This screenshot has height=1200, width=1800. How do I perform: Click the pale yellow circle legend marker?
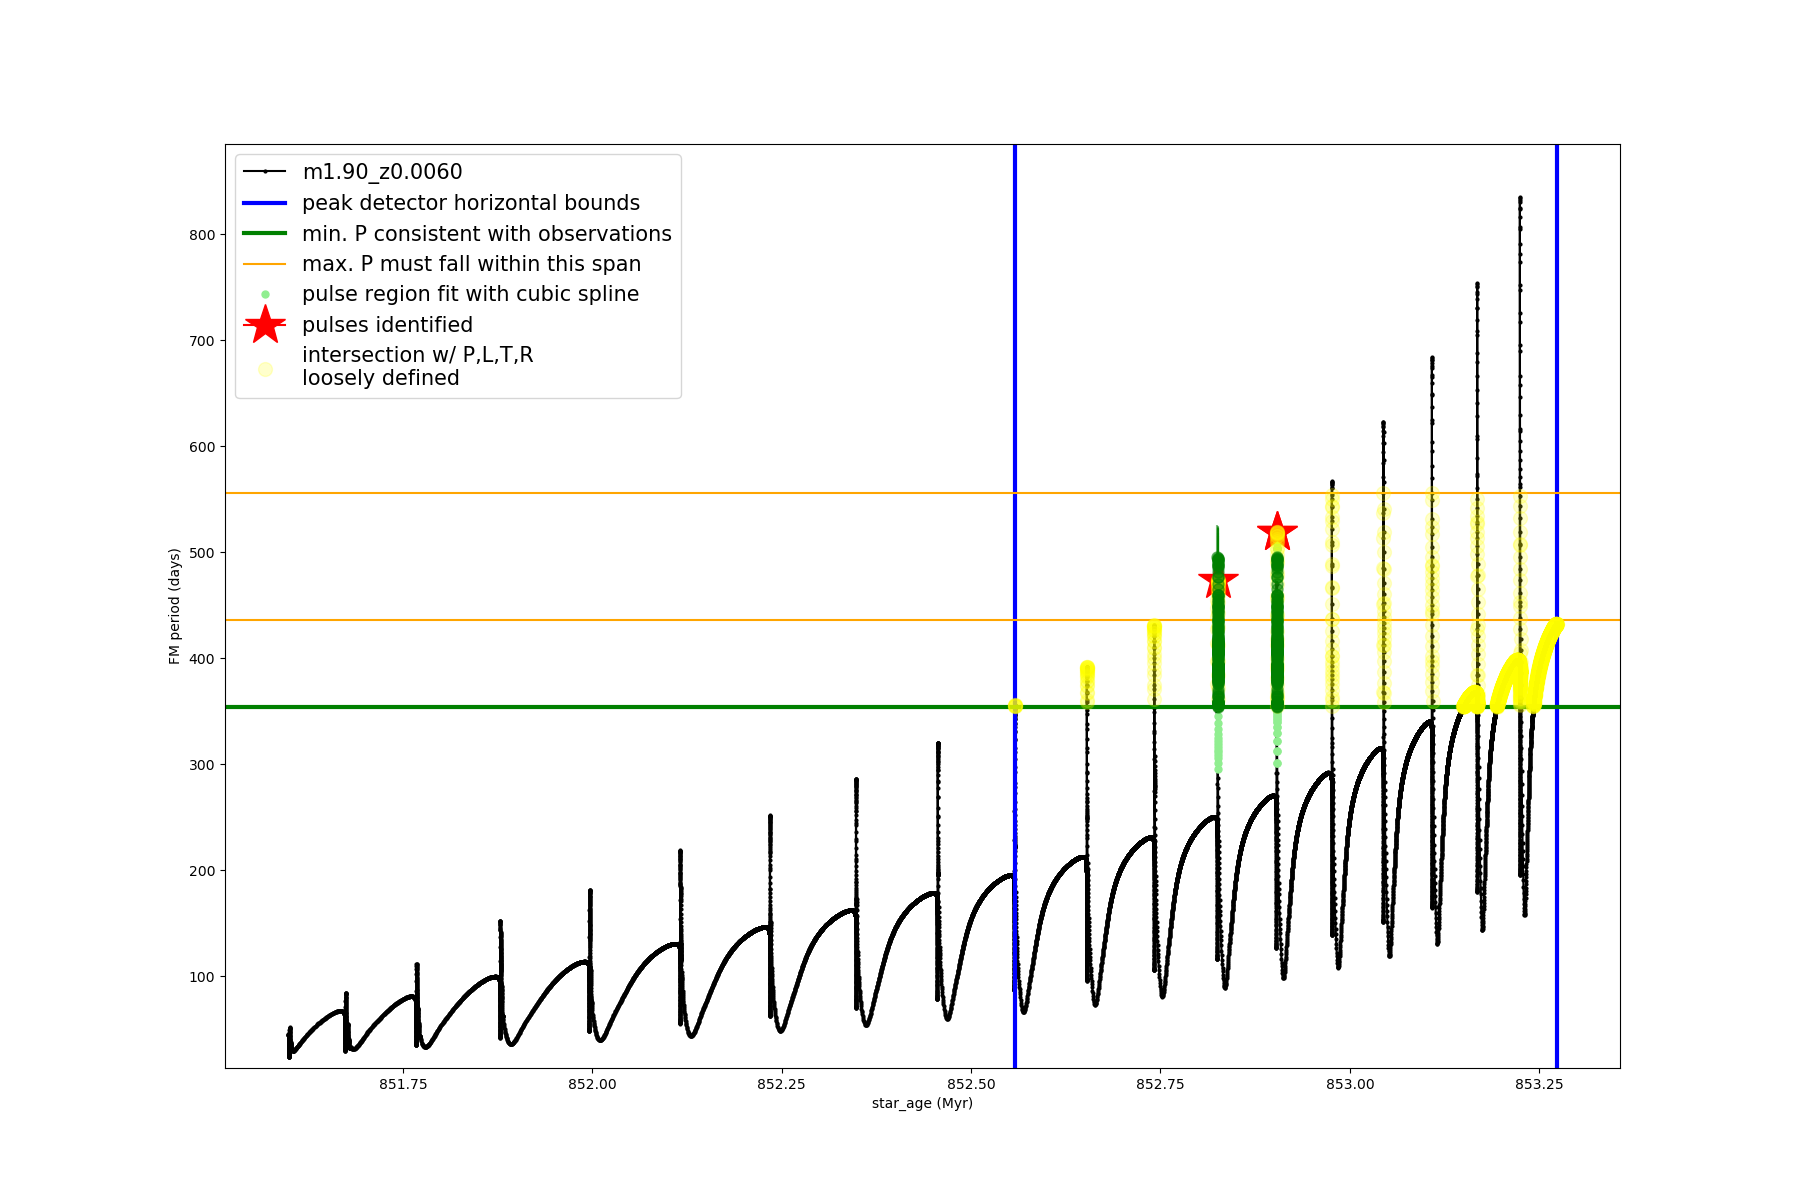(x=265, y=369)
